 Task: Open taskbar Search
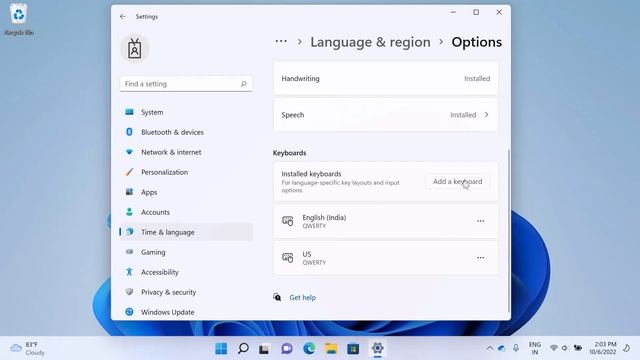pyautogui.click(x=243, y=349)
